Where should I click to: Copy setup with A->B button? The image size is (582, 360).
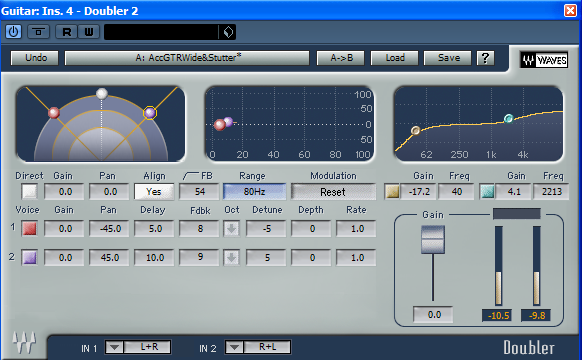pos(340,58)
